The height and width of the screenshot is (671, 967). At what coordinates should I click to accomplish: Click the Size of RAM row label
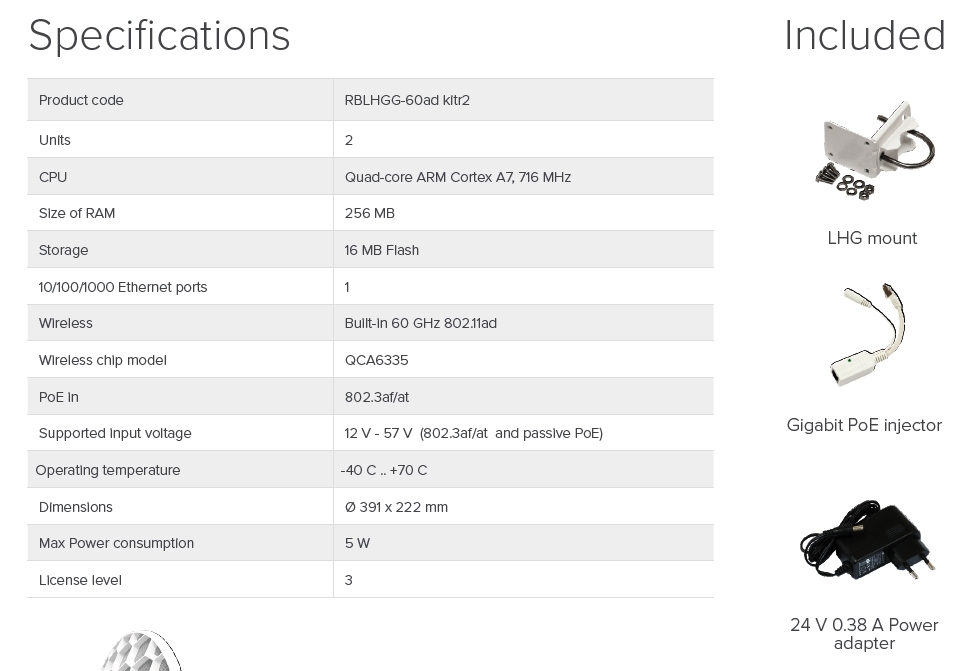tap(77, 213)
